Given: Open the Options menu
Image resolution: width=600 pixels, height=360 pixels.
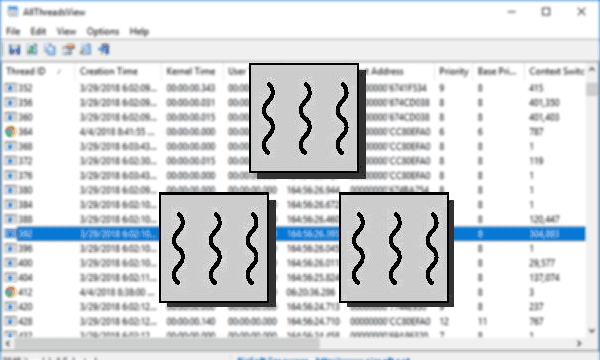Looking at the screenshot, I should click(103, 31).
